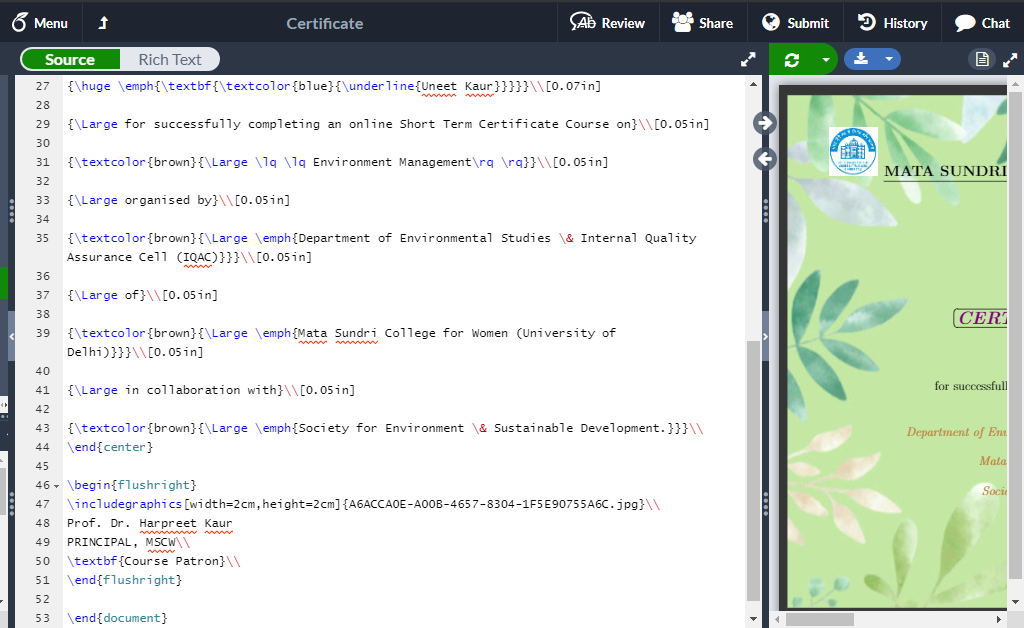The height and width of the screenshot is (628, 1024).
Task: Collapse the flushright block at line 46
Action: coord(56,486)
